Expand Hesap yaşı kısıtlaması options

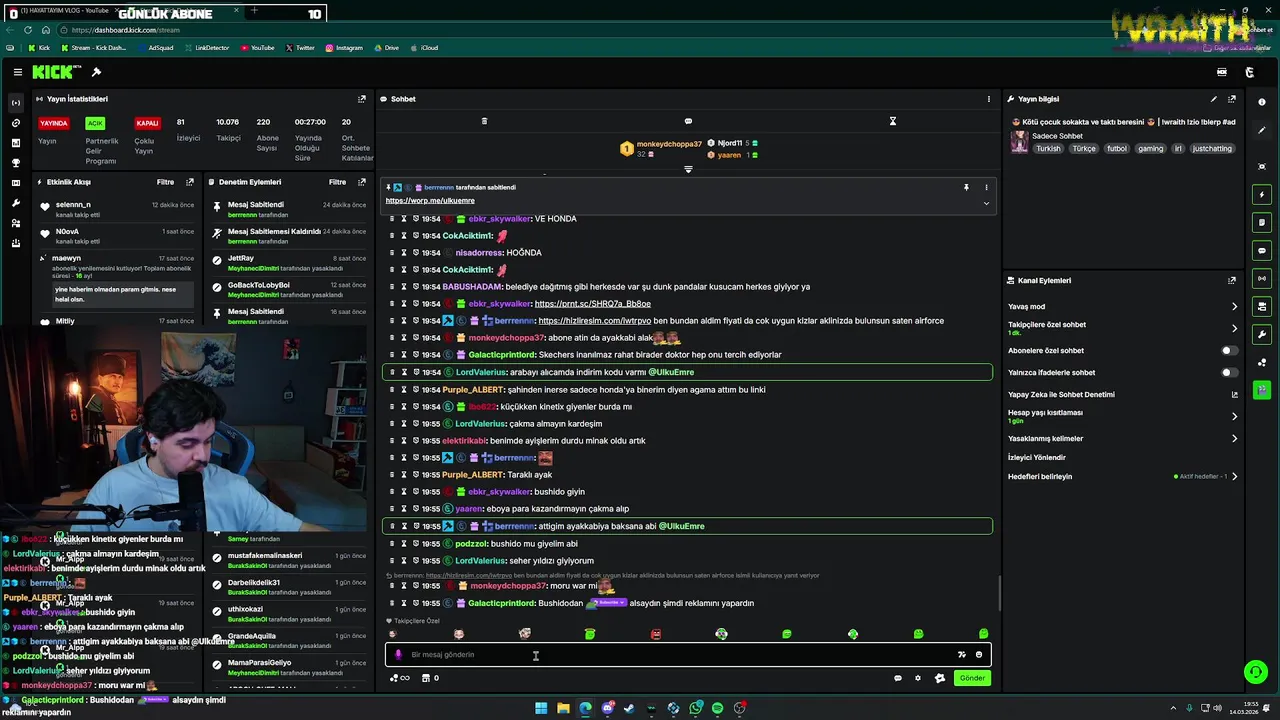click(1234, 416)
